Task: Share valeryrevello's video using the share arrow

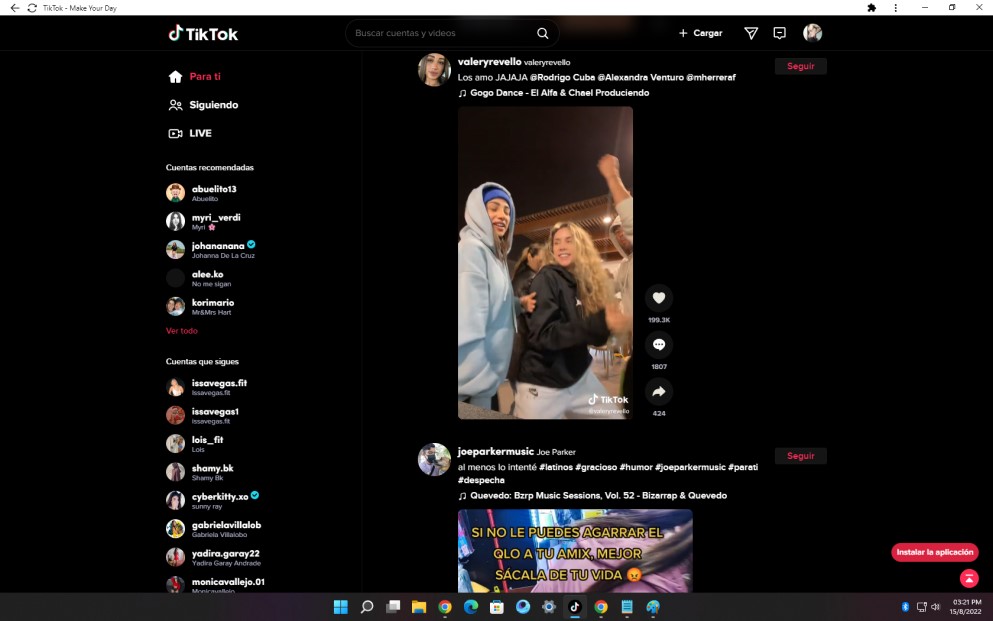Action: (x=658, y=392)
